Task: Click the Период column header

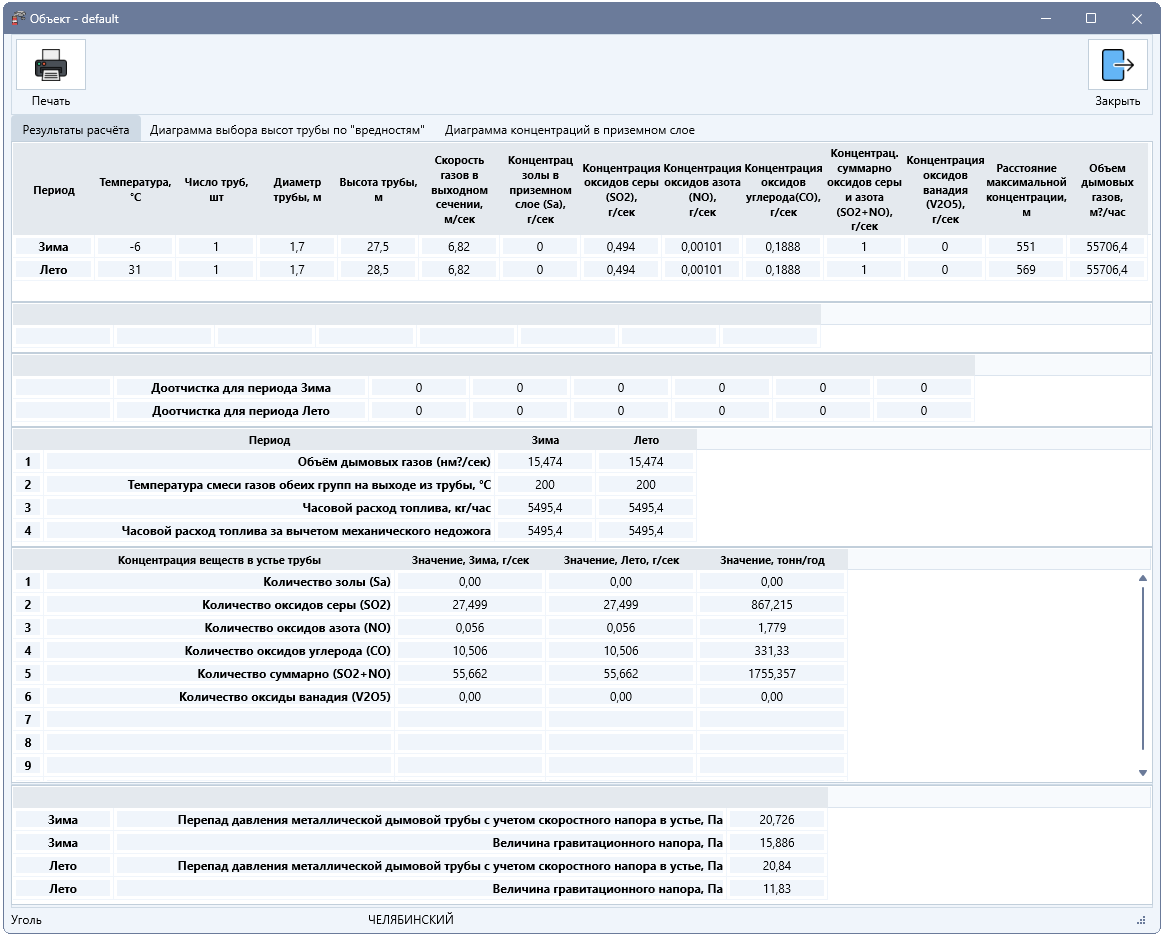Action: click(53, 190)
